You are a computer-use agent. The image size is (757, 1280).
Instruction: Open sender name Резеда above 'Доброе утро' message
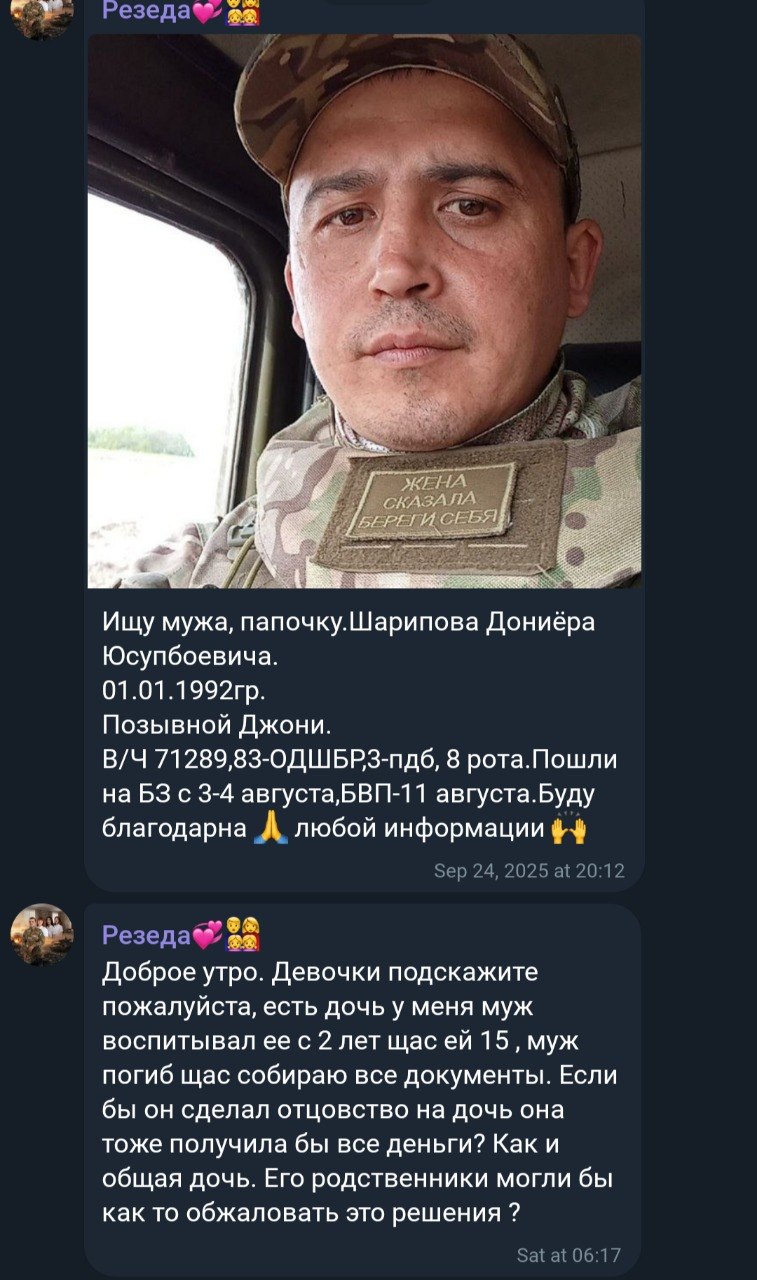tap(146, 935)
